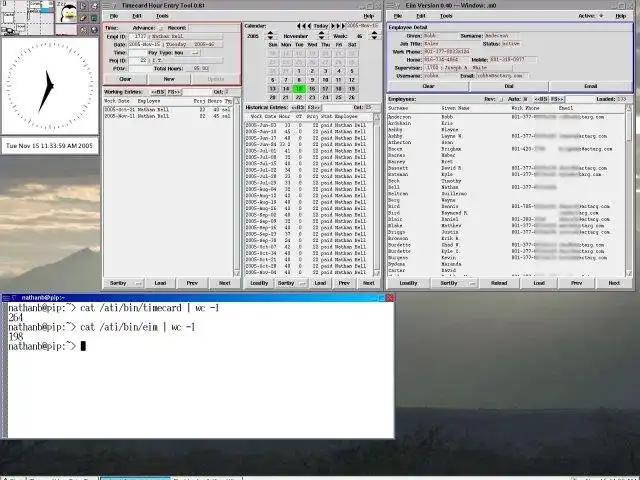The height and width of the screenshot is (480, 640).
Task: Click the outermost back arrow in Calendar navigation
Action: (x=298, y=26)
